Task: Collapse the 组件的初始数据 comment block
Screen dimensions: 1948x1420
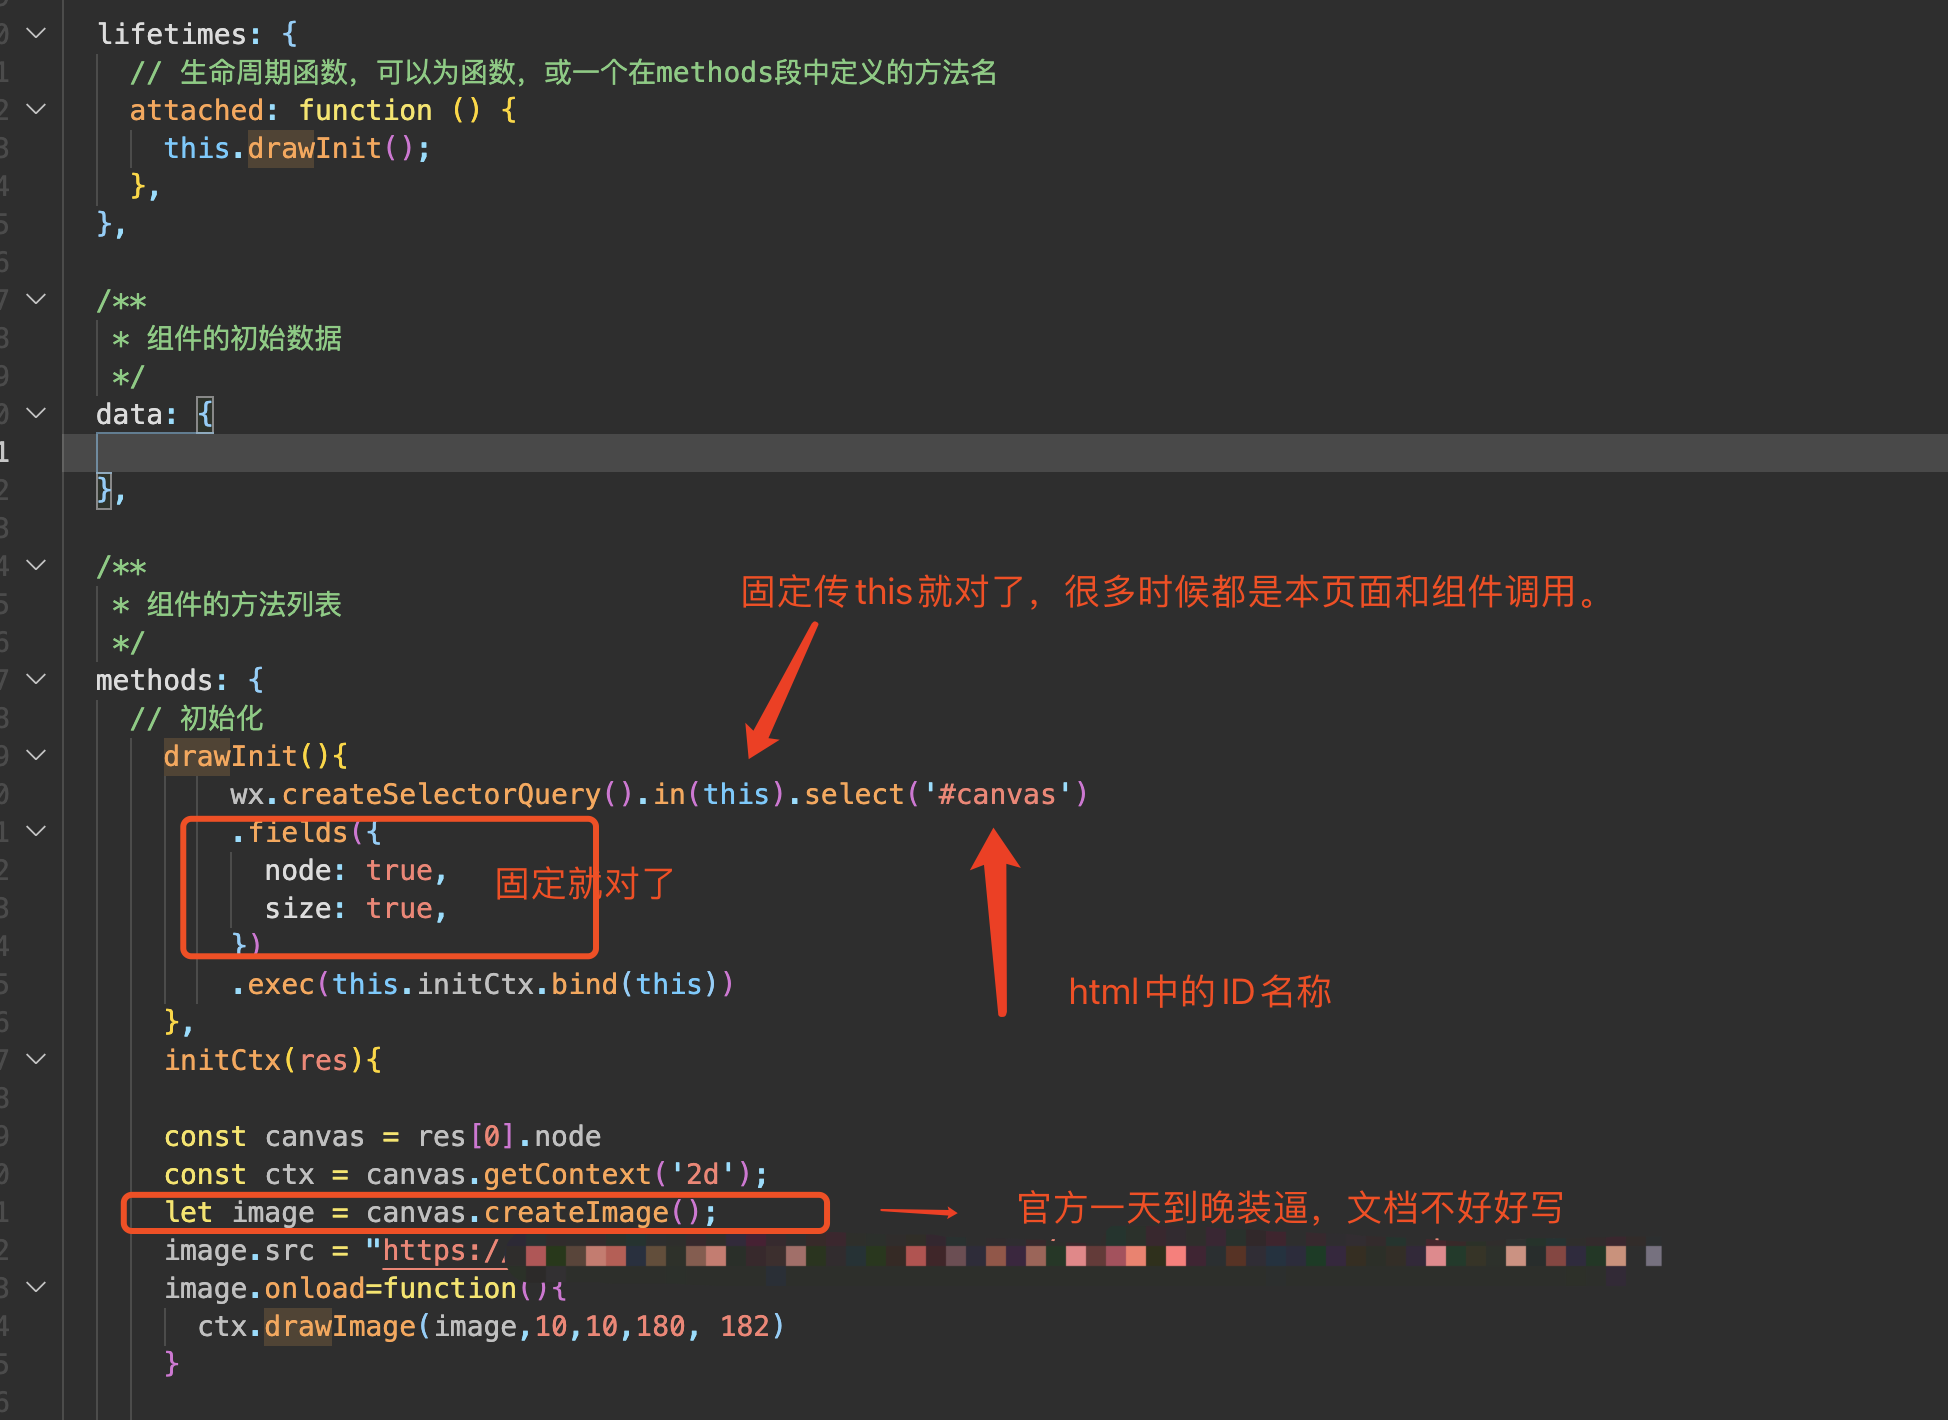Action: click(x=36, y=299)
